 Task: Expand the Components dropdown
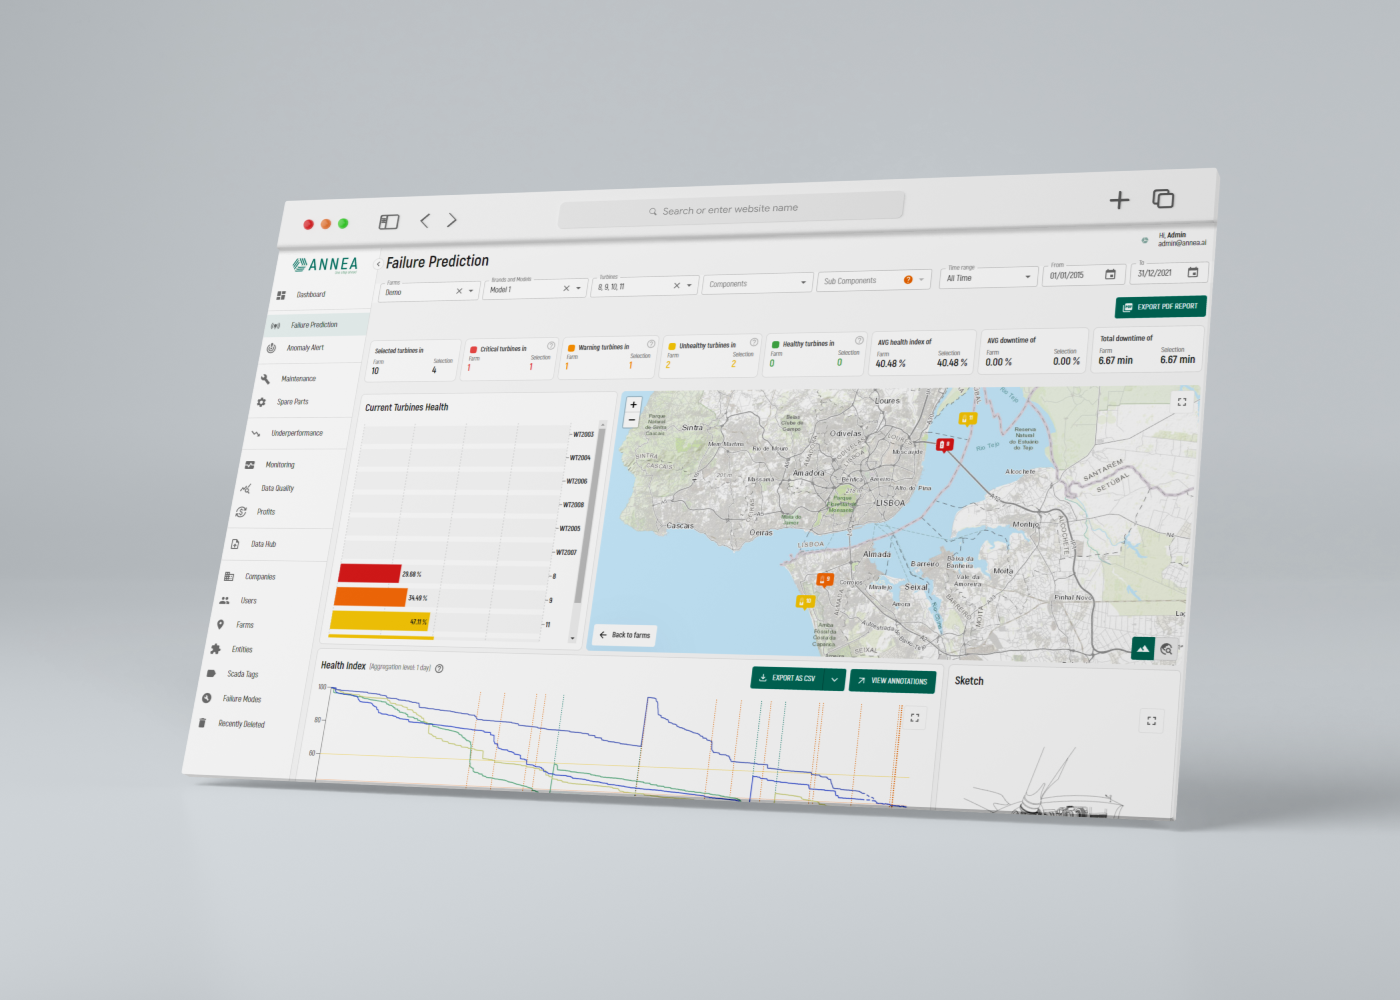coord(758,284)
